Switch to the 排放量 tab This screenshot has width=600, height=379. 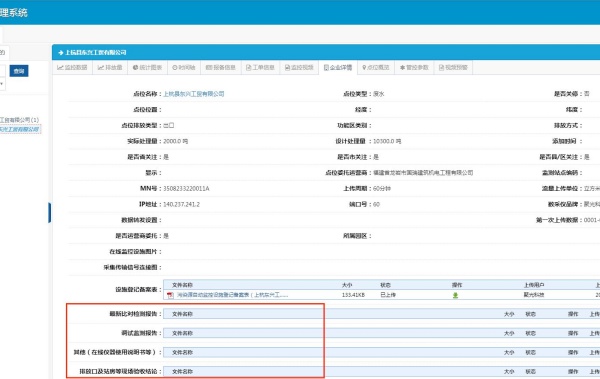[110, 67]
